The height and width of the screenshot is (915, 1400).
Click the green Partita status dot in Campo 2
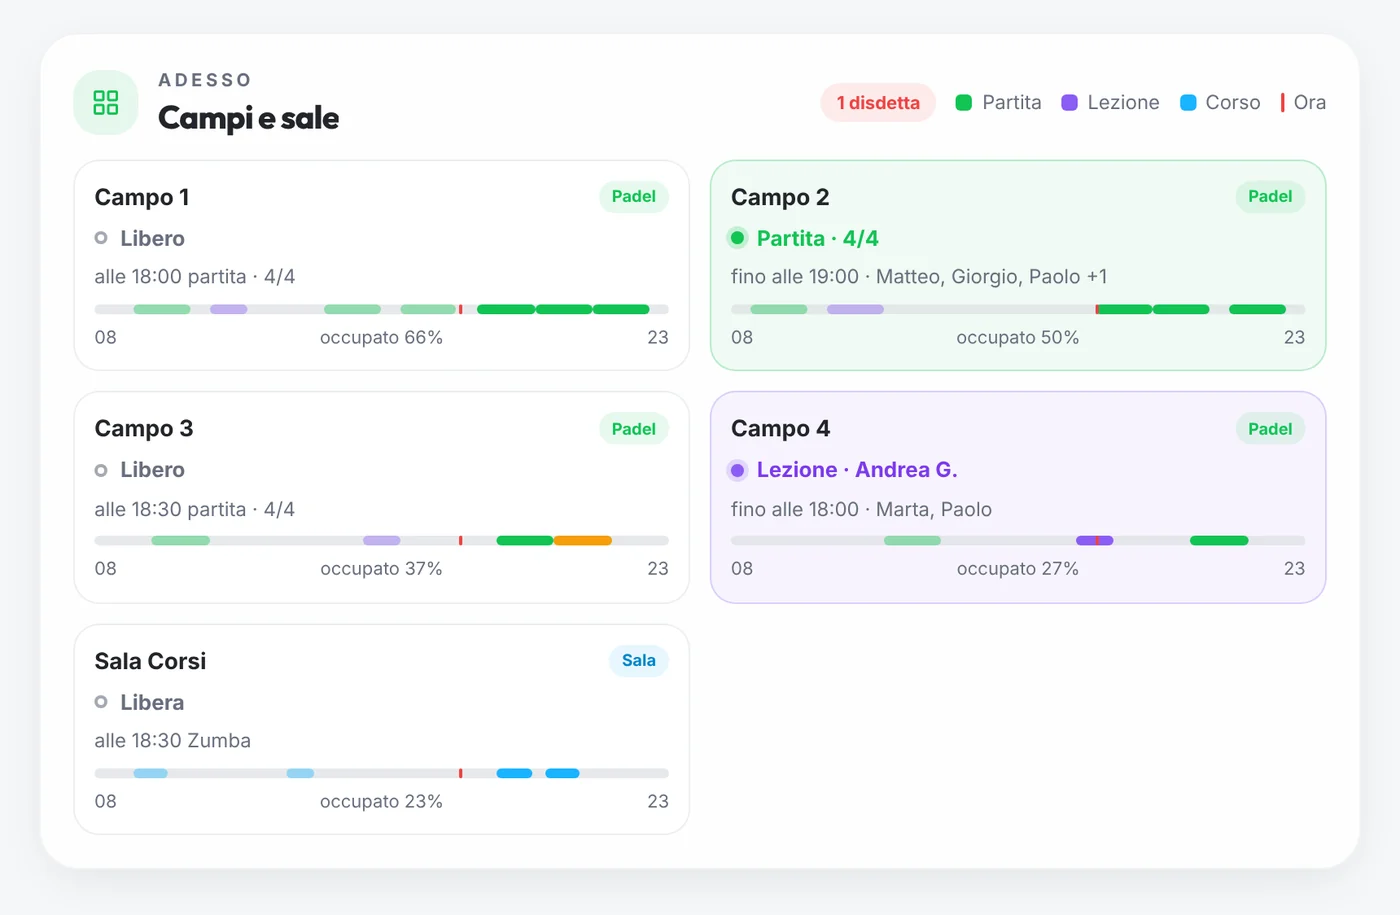pos(737,238)
